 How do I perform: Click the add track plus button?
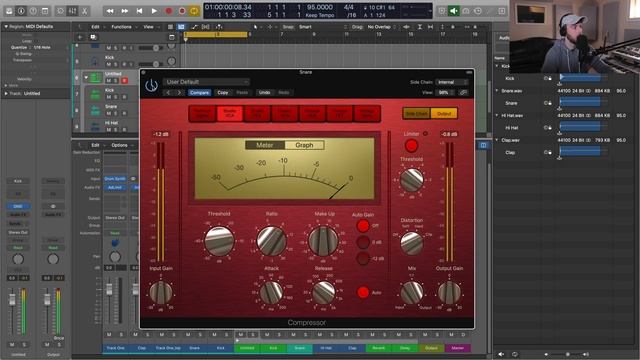[80, 37]
